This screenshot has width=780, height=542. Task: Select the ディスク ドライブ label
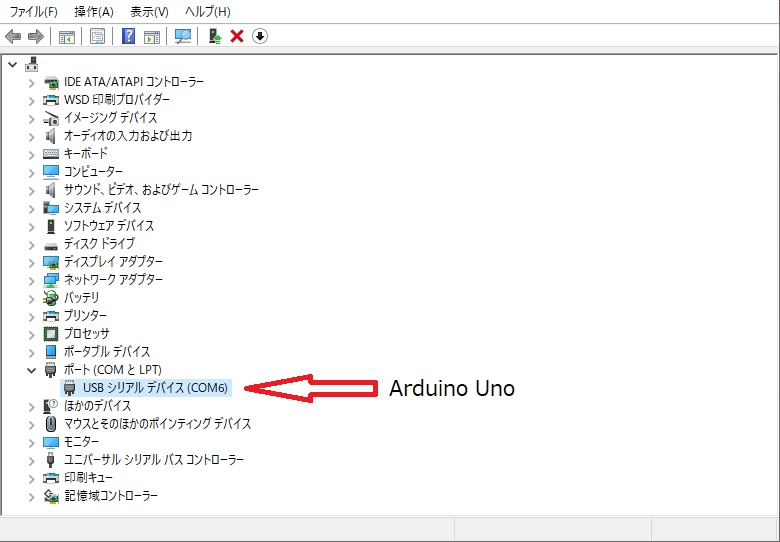[x=99, y=244]
